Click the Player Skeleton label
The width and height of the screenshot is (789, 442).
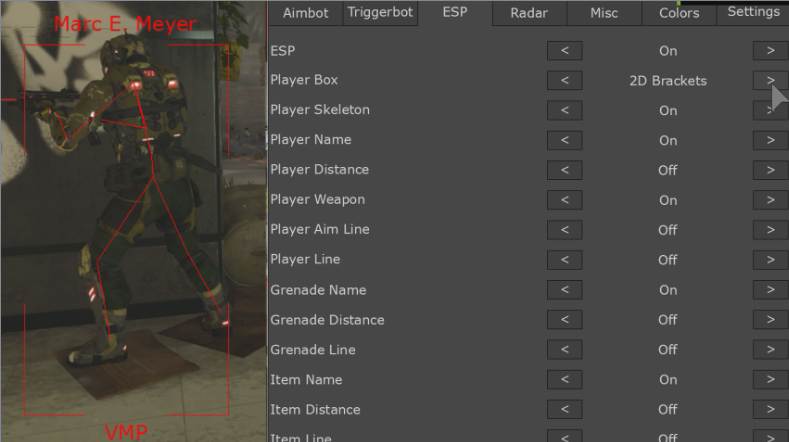click(320, 110)
